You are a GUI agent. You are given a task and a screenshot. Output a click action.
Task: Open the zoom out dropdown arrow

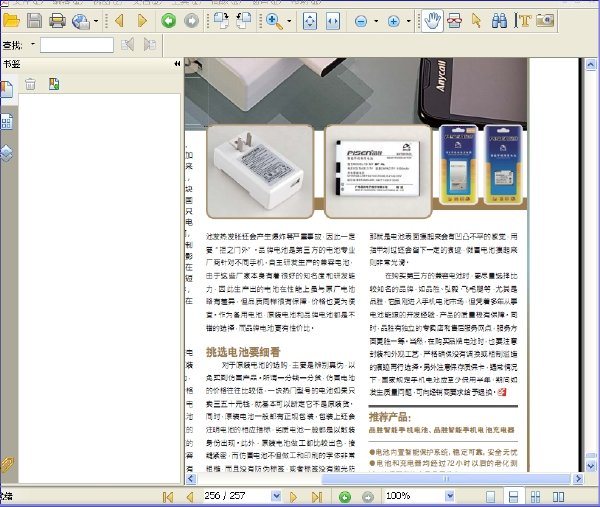coord(376,21)
